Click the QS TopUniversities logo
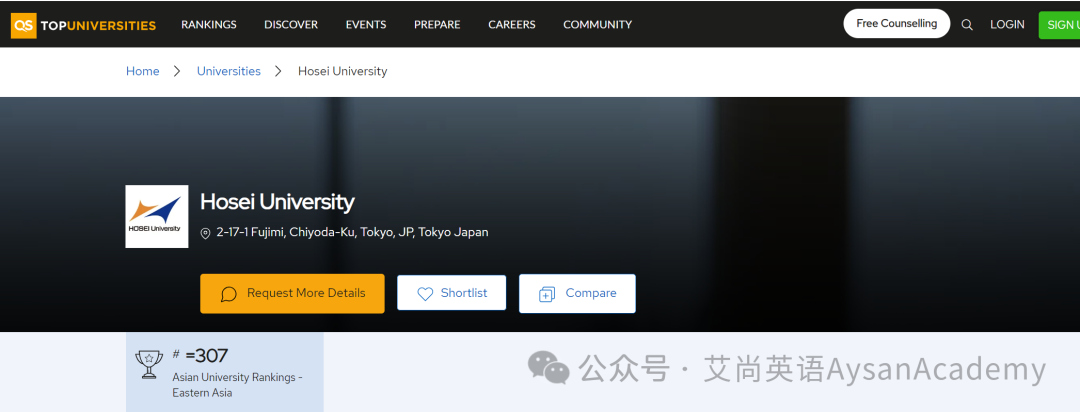 (x=83, y=25)
